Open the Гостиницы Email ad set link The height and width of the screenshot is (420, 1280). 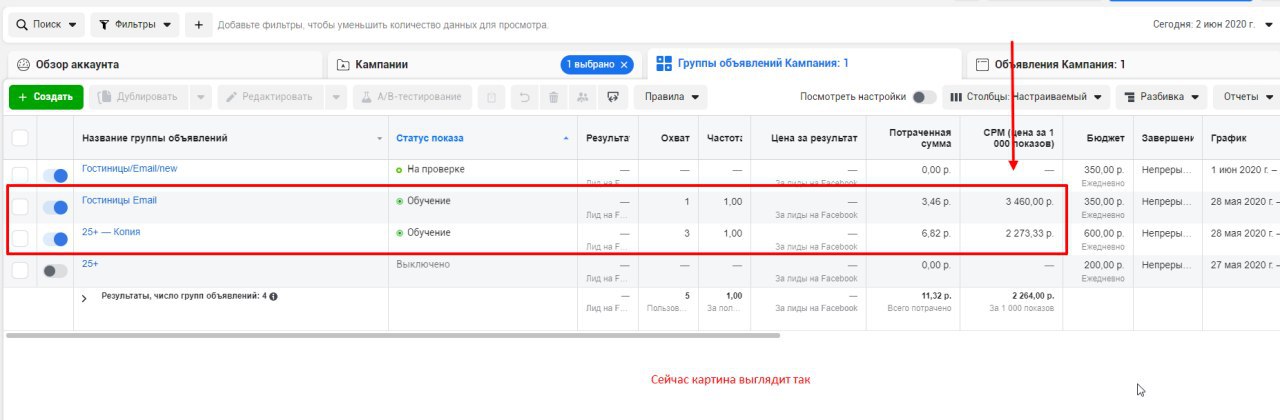119,200
